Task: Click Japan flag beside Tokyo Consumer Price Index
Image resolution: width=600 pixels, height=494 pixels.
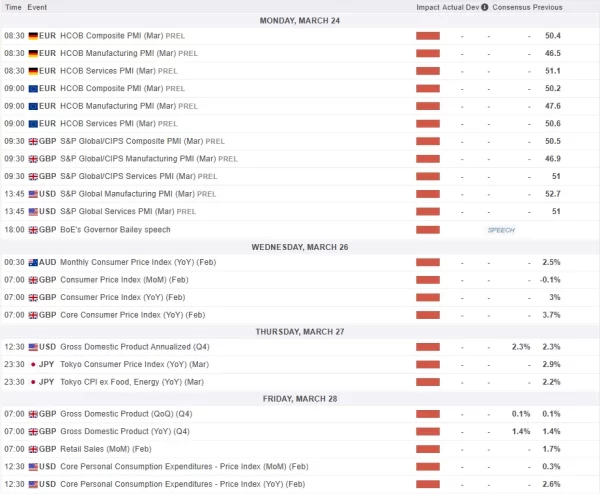Action: (33, 364)
